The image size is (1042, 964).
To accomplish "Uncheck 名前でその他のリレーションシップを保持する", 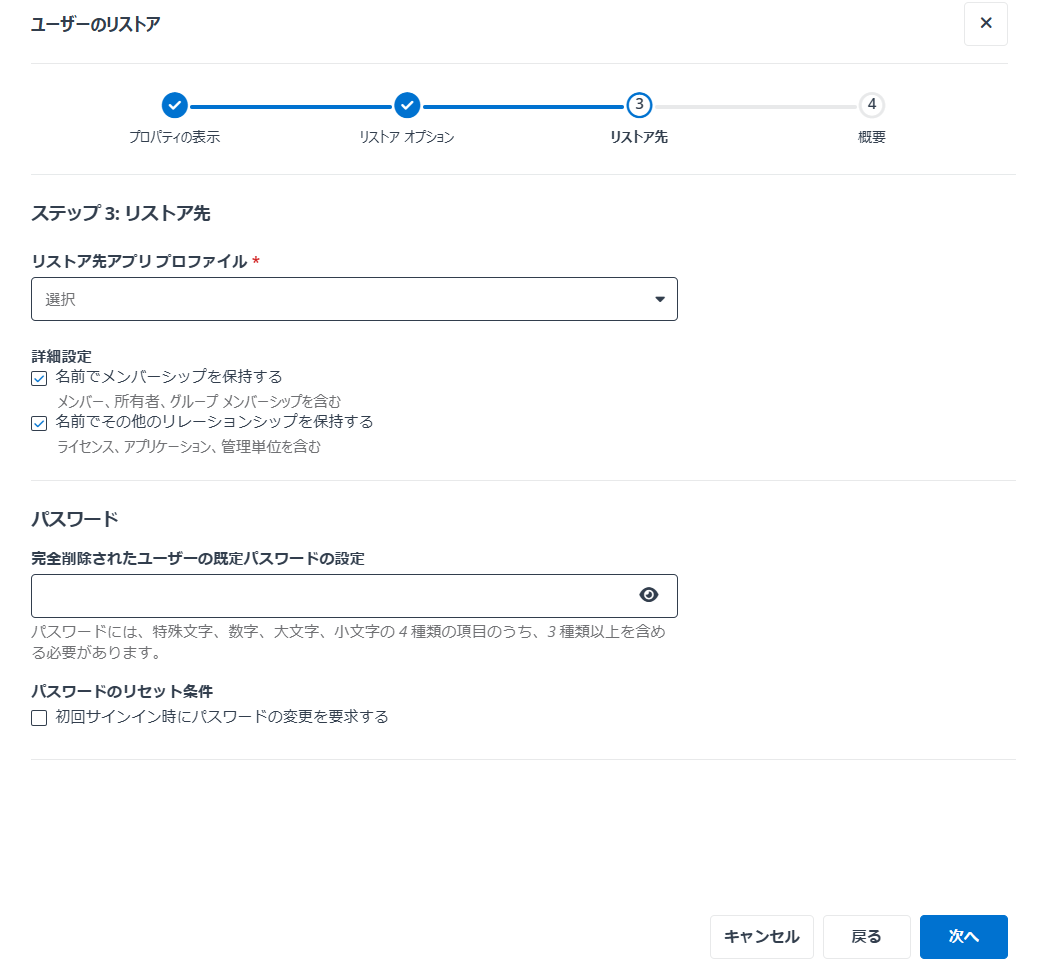I will [x=39, y=423].
